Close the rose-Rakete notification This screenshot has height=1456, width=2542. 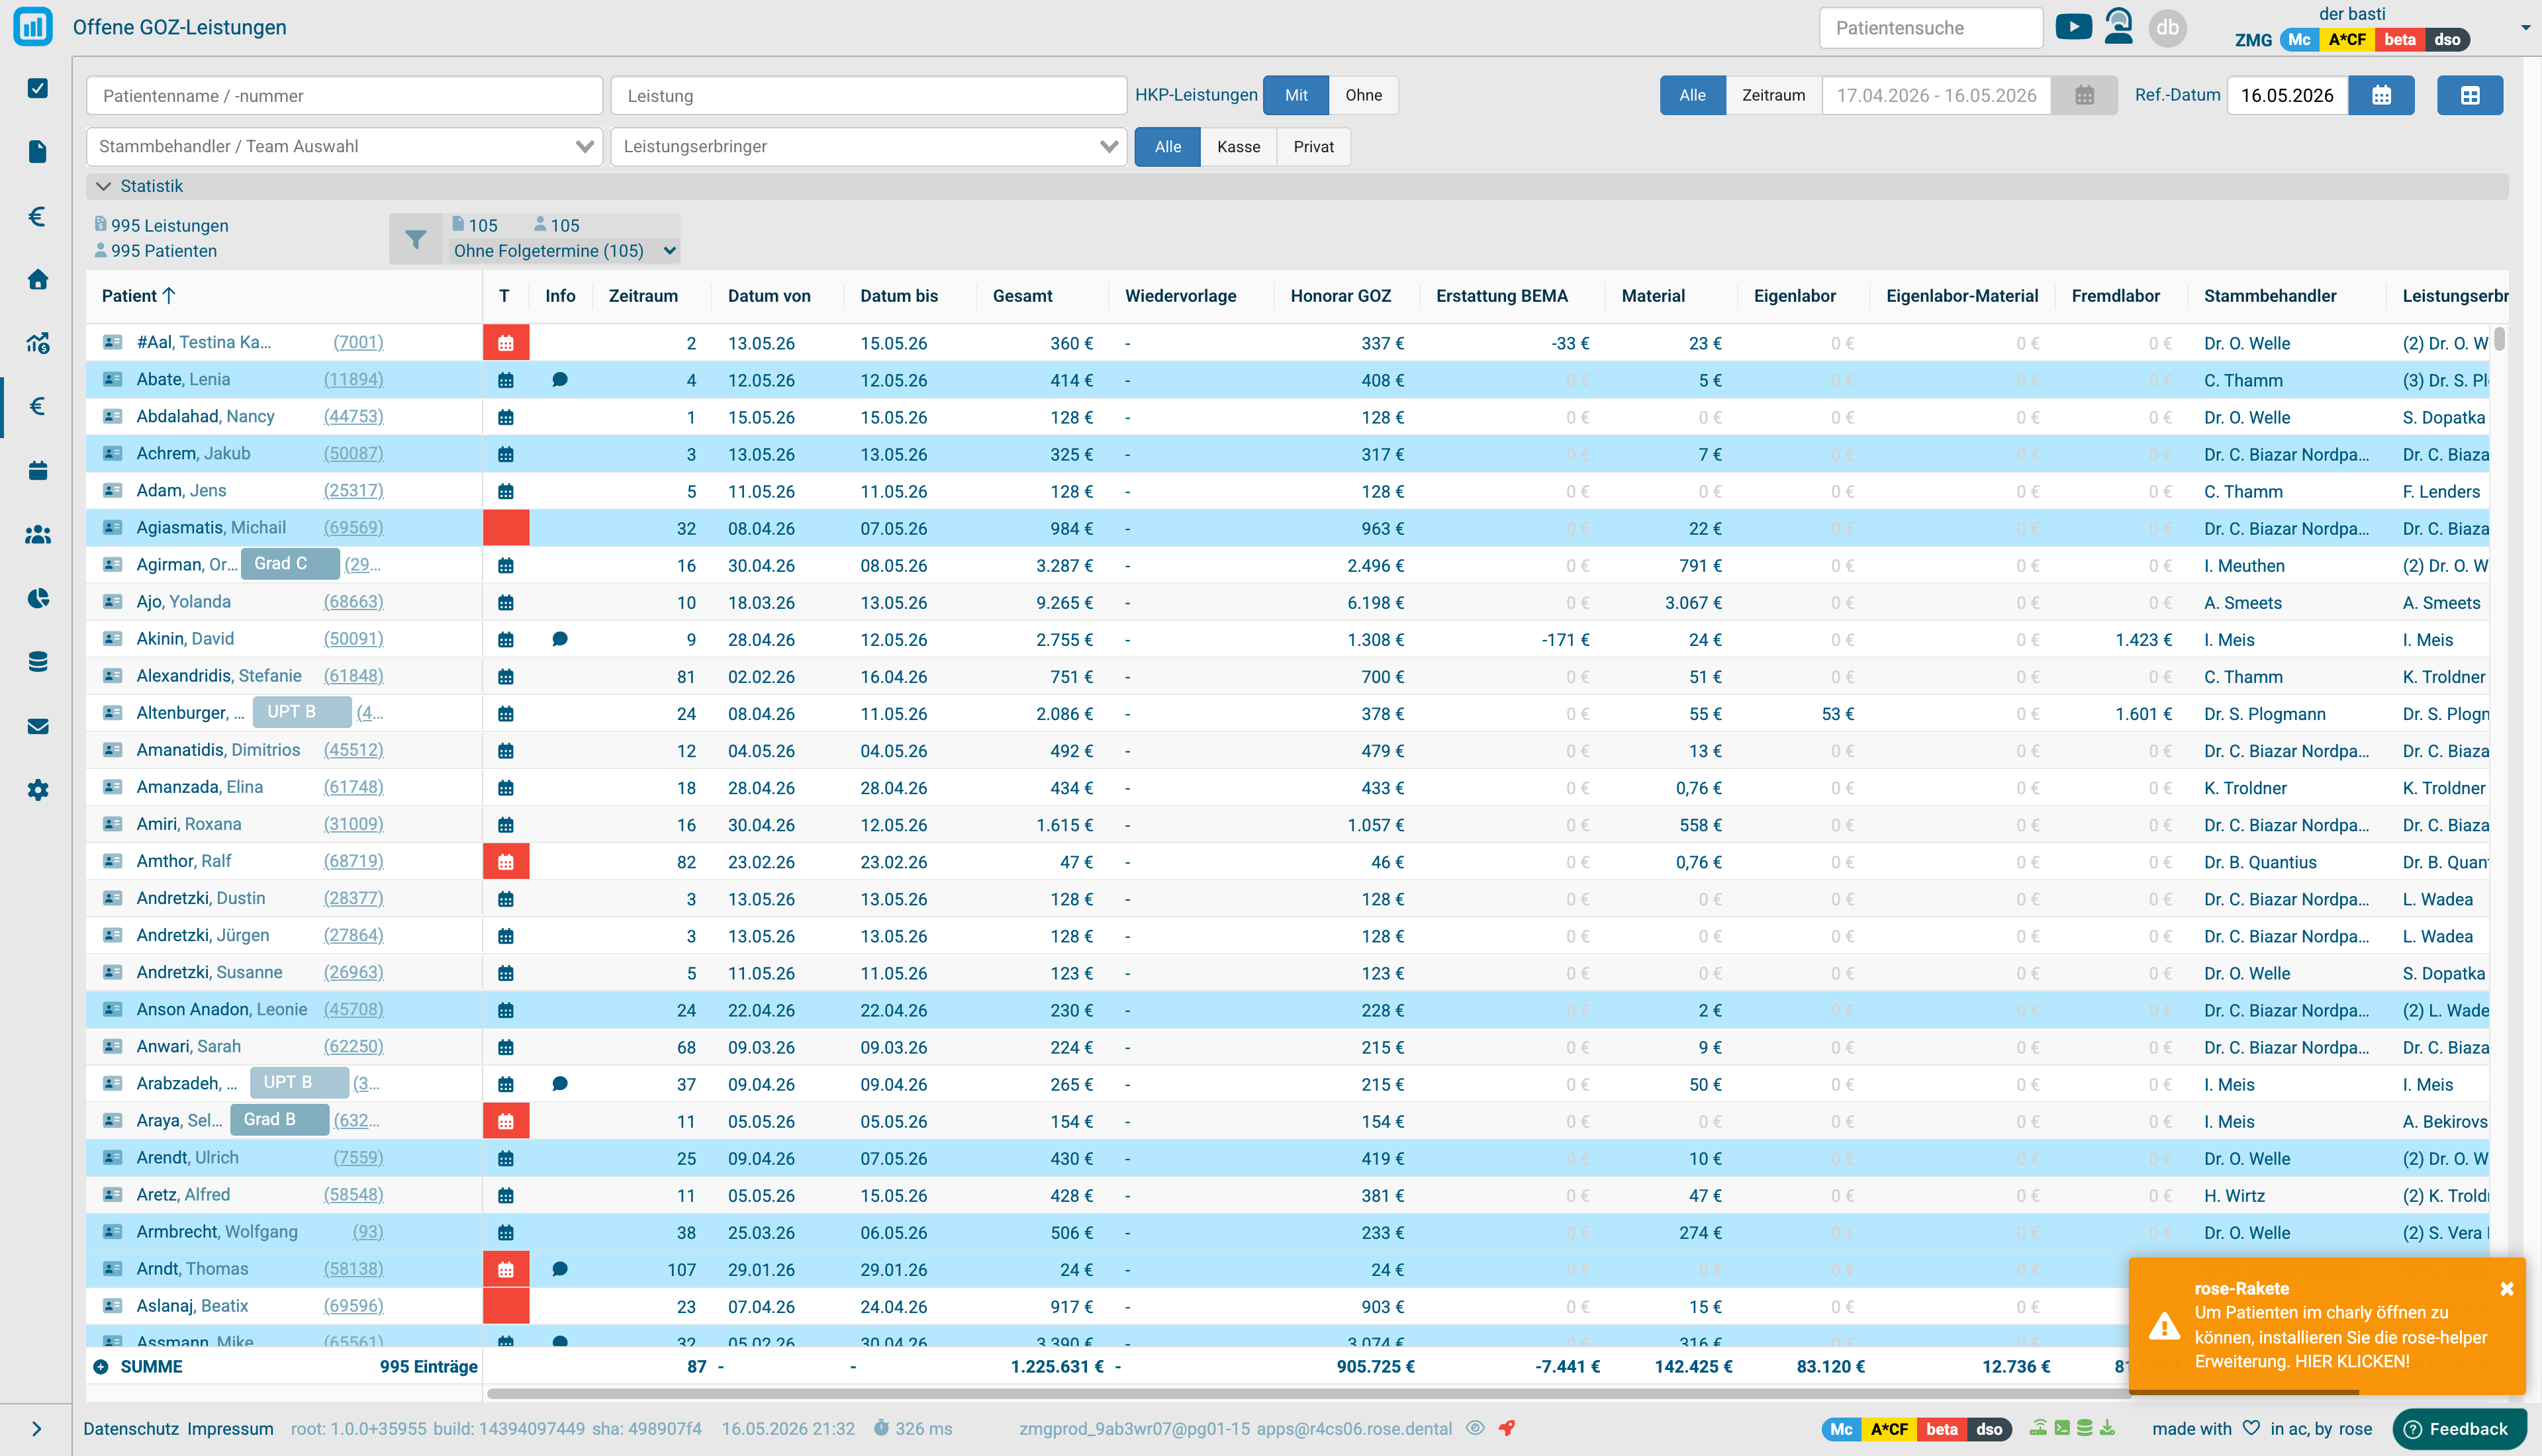(2506, 1289)
